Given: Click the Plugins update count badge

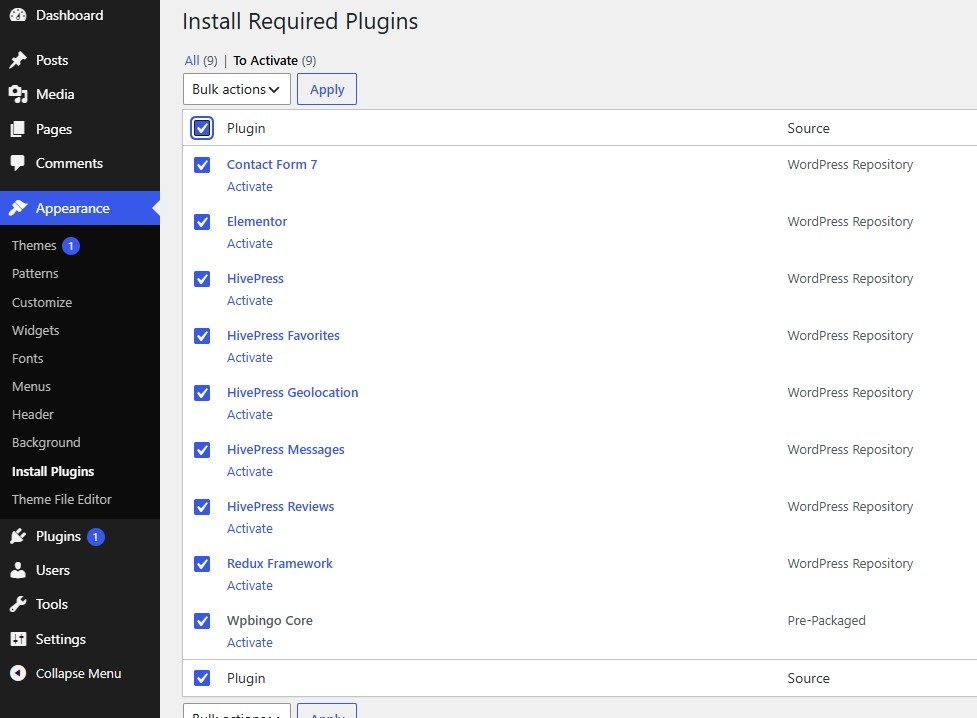Looking at the screenshot, I should tap(95, 537).
